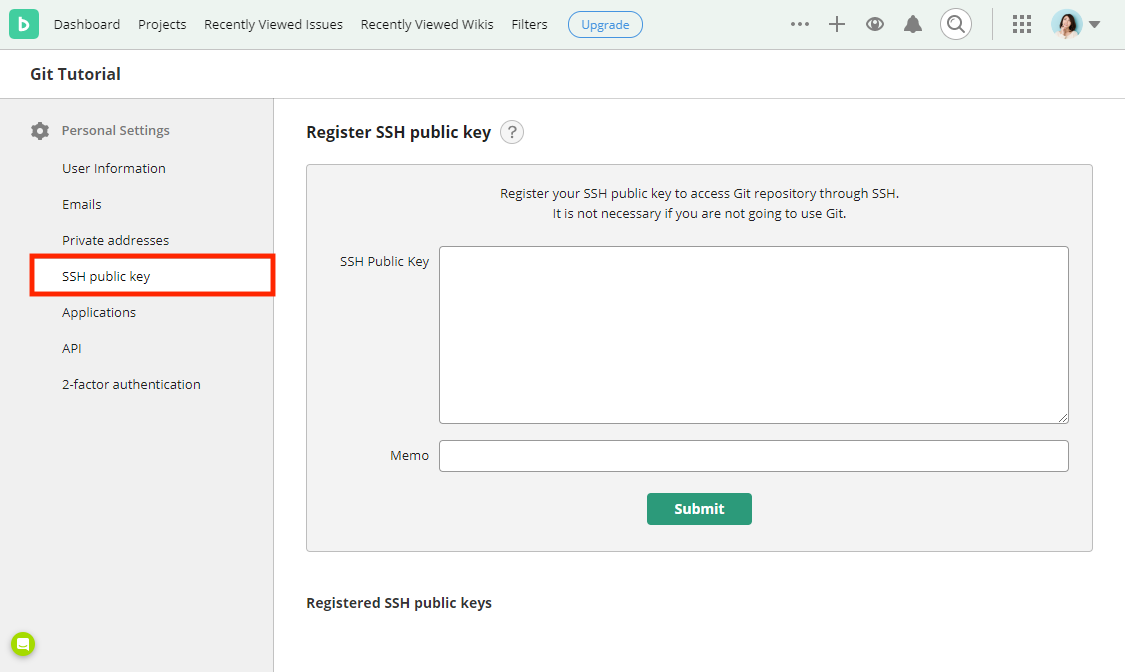Image resolution: width=1125 pixels, height=672 pixels.
Task: Select SSH public key in sidebar
Action: coord(152,275)
